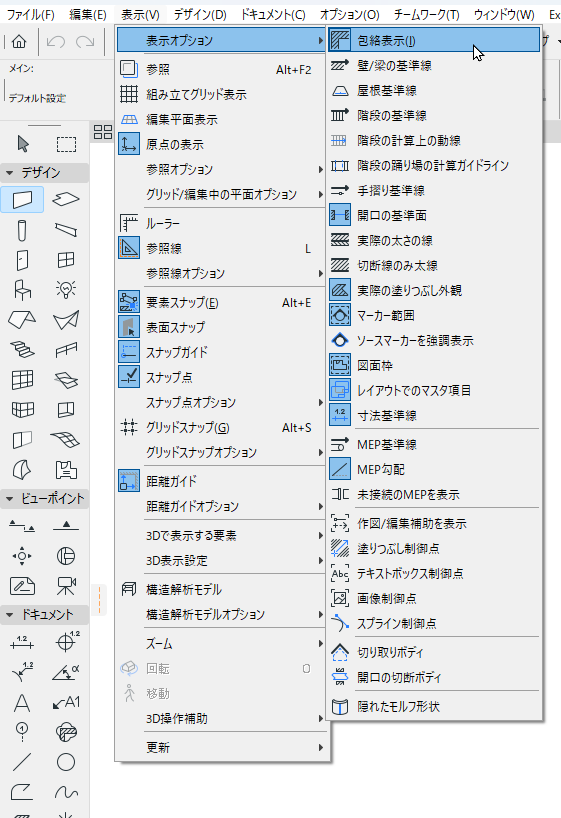Open the グリッドスナップオプション submenu

tap(222, 452)
